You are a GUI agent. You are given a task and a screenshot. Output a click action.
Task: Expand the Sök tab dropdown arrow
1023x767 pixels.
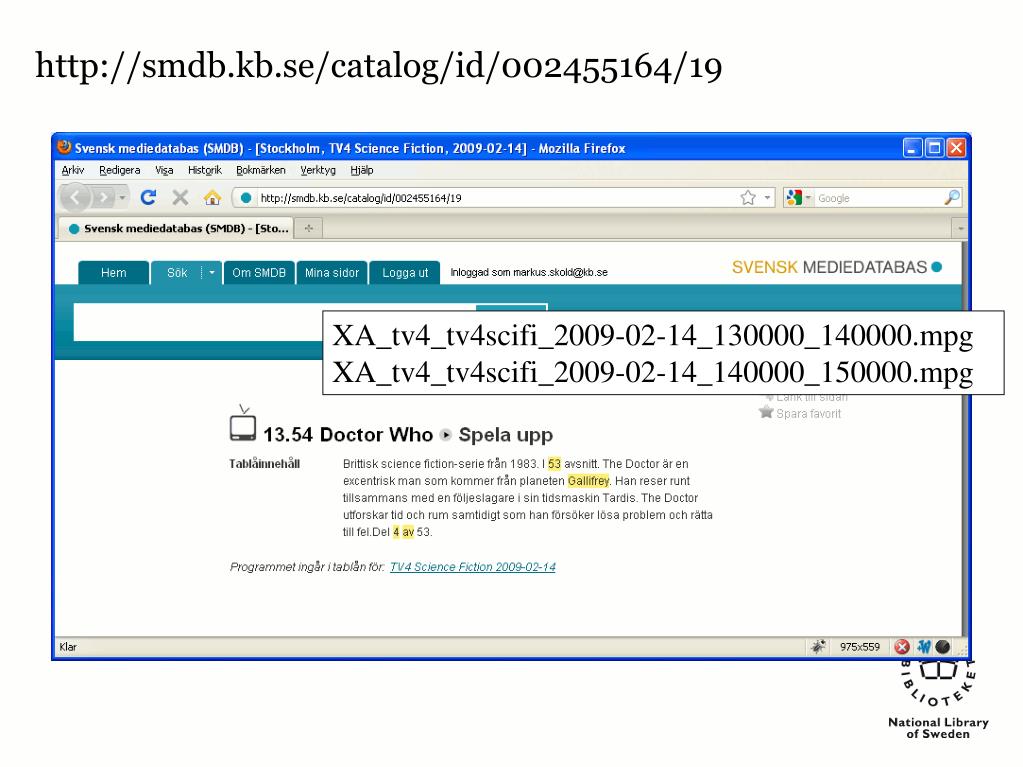[x=211, y=273]
